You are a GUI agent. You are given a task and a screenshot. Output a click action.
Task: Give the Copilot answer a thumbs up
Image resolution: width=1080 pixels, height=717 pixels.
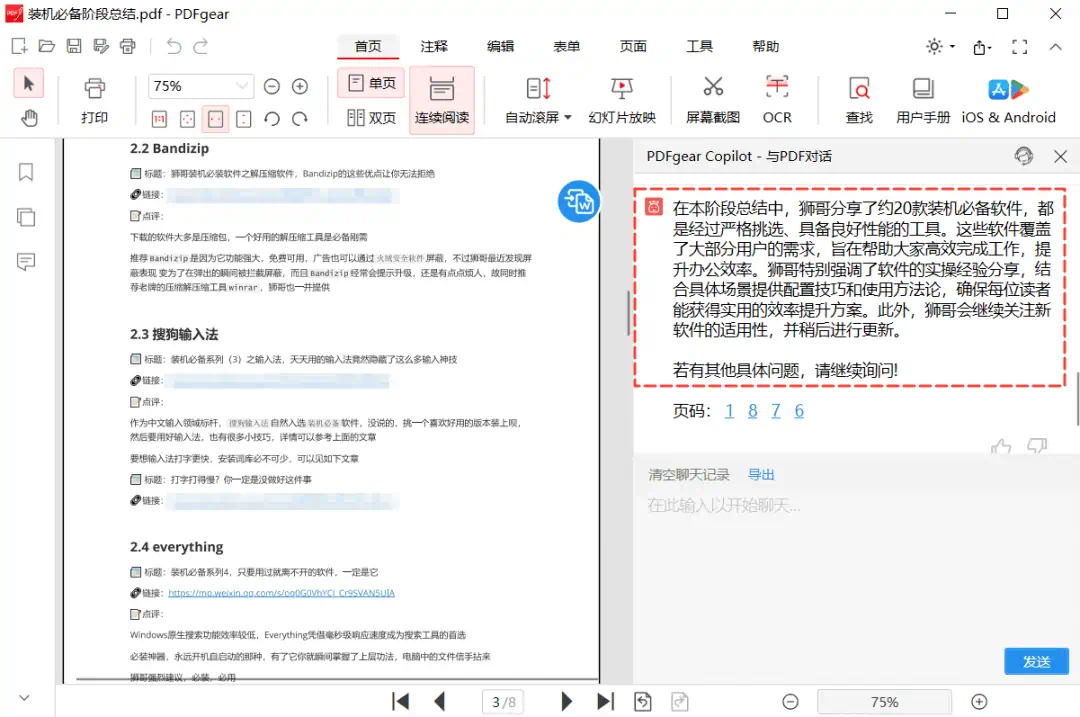(x=1001, y=447)
